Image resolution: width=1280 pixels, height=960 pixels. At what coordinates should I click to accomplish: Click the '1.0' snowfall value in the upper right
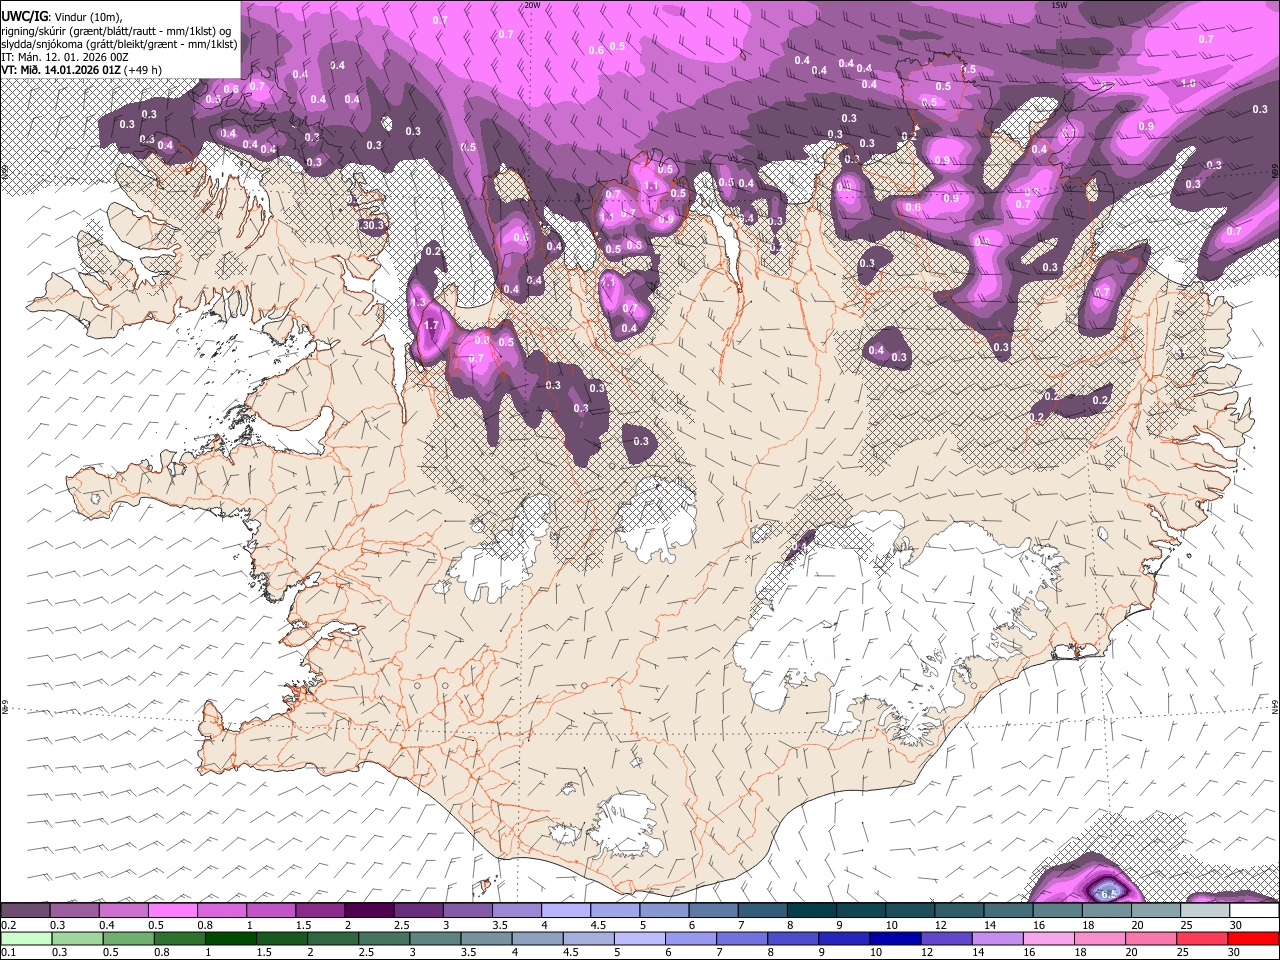click(x=1189, y=83)
